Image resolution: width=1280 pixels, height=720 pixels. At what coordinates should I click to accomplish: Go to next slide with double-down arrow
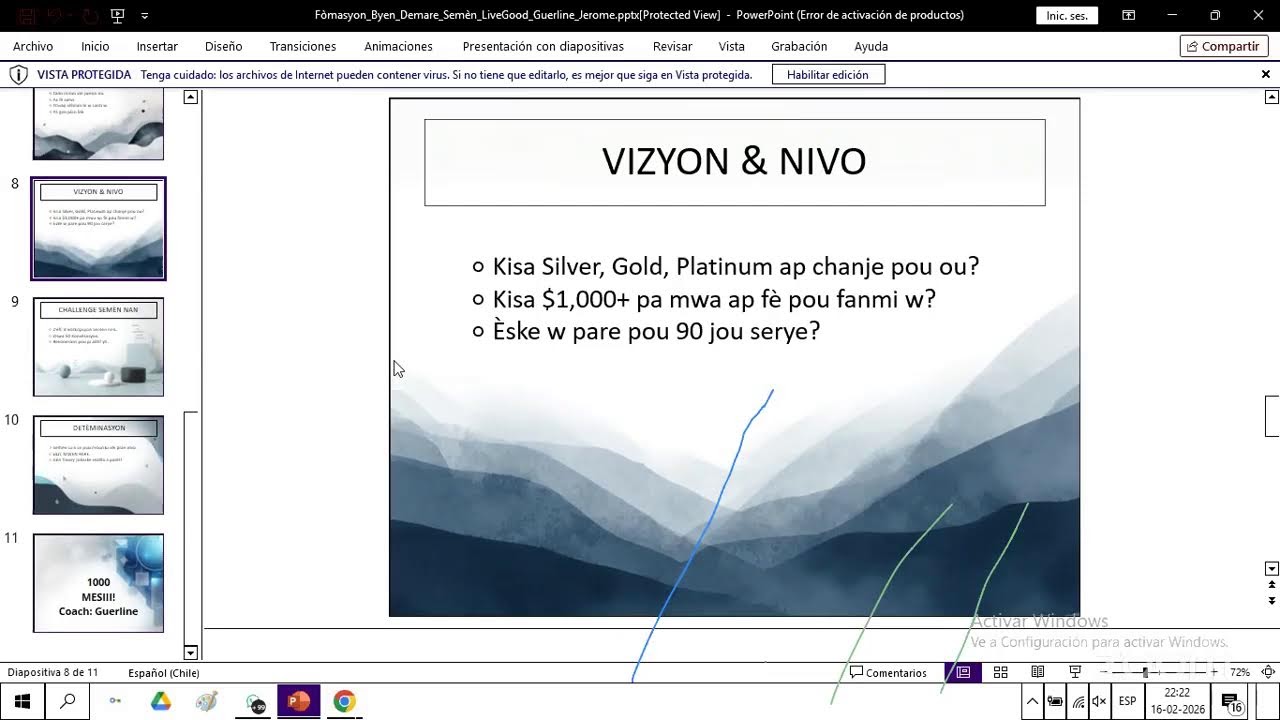click(x=1272, y=601)
